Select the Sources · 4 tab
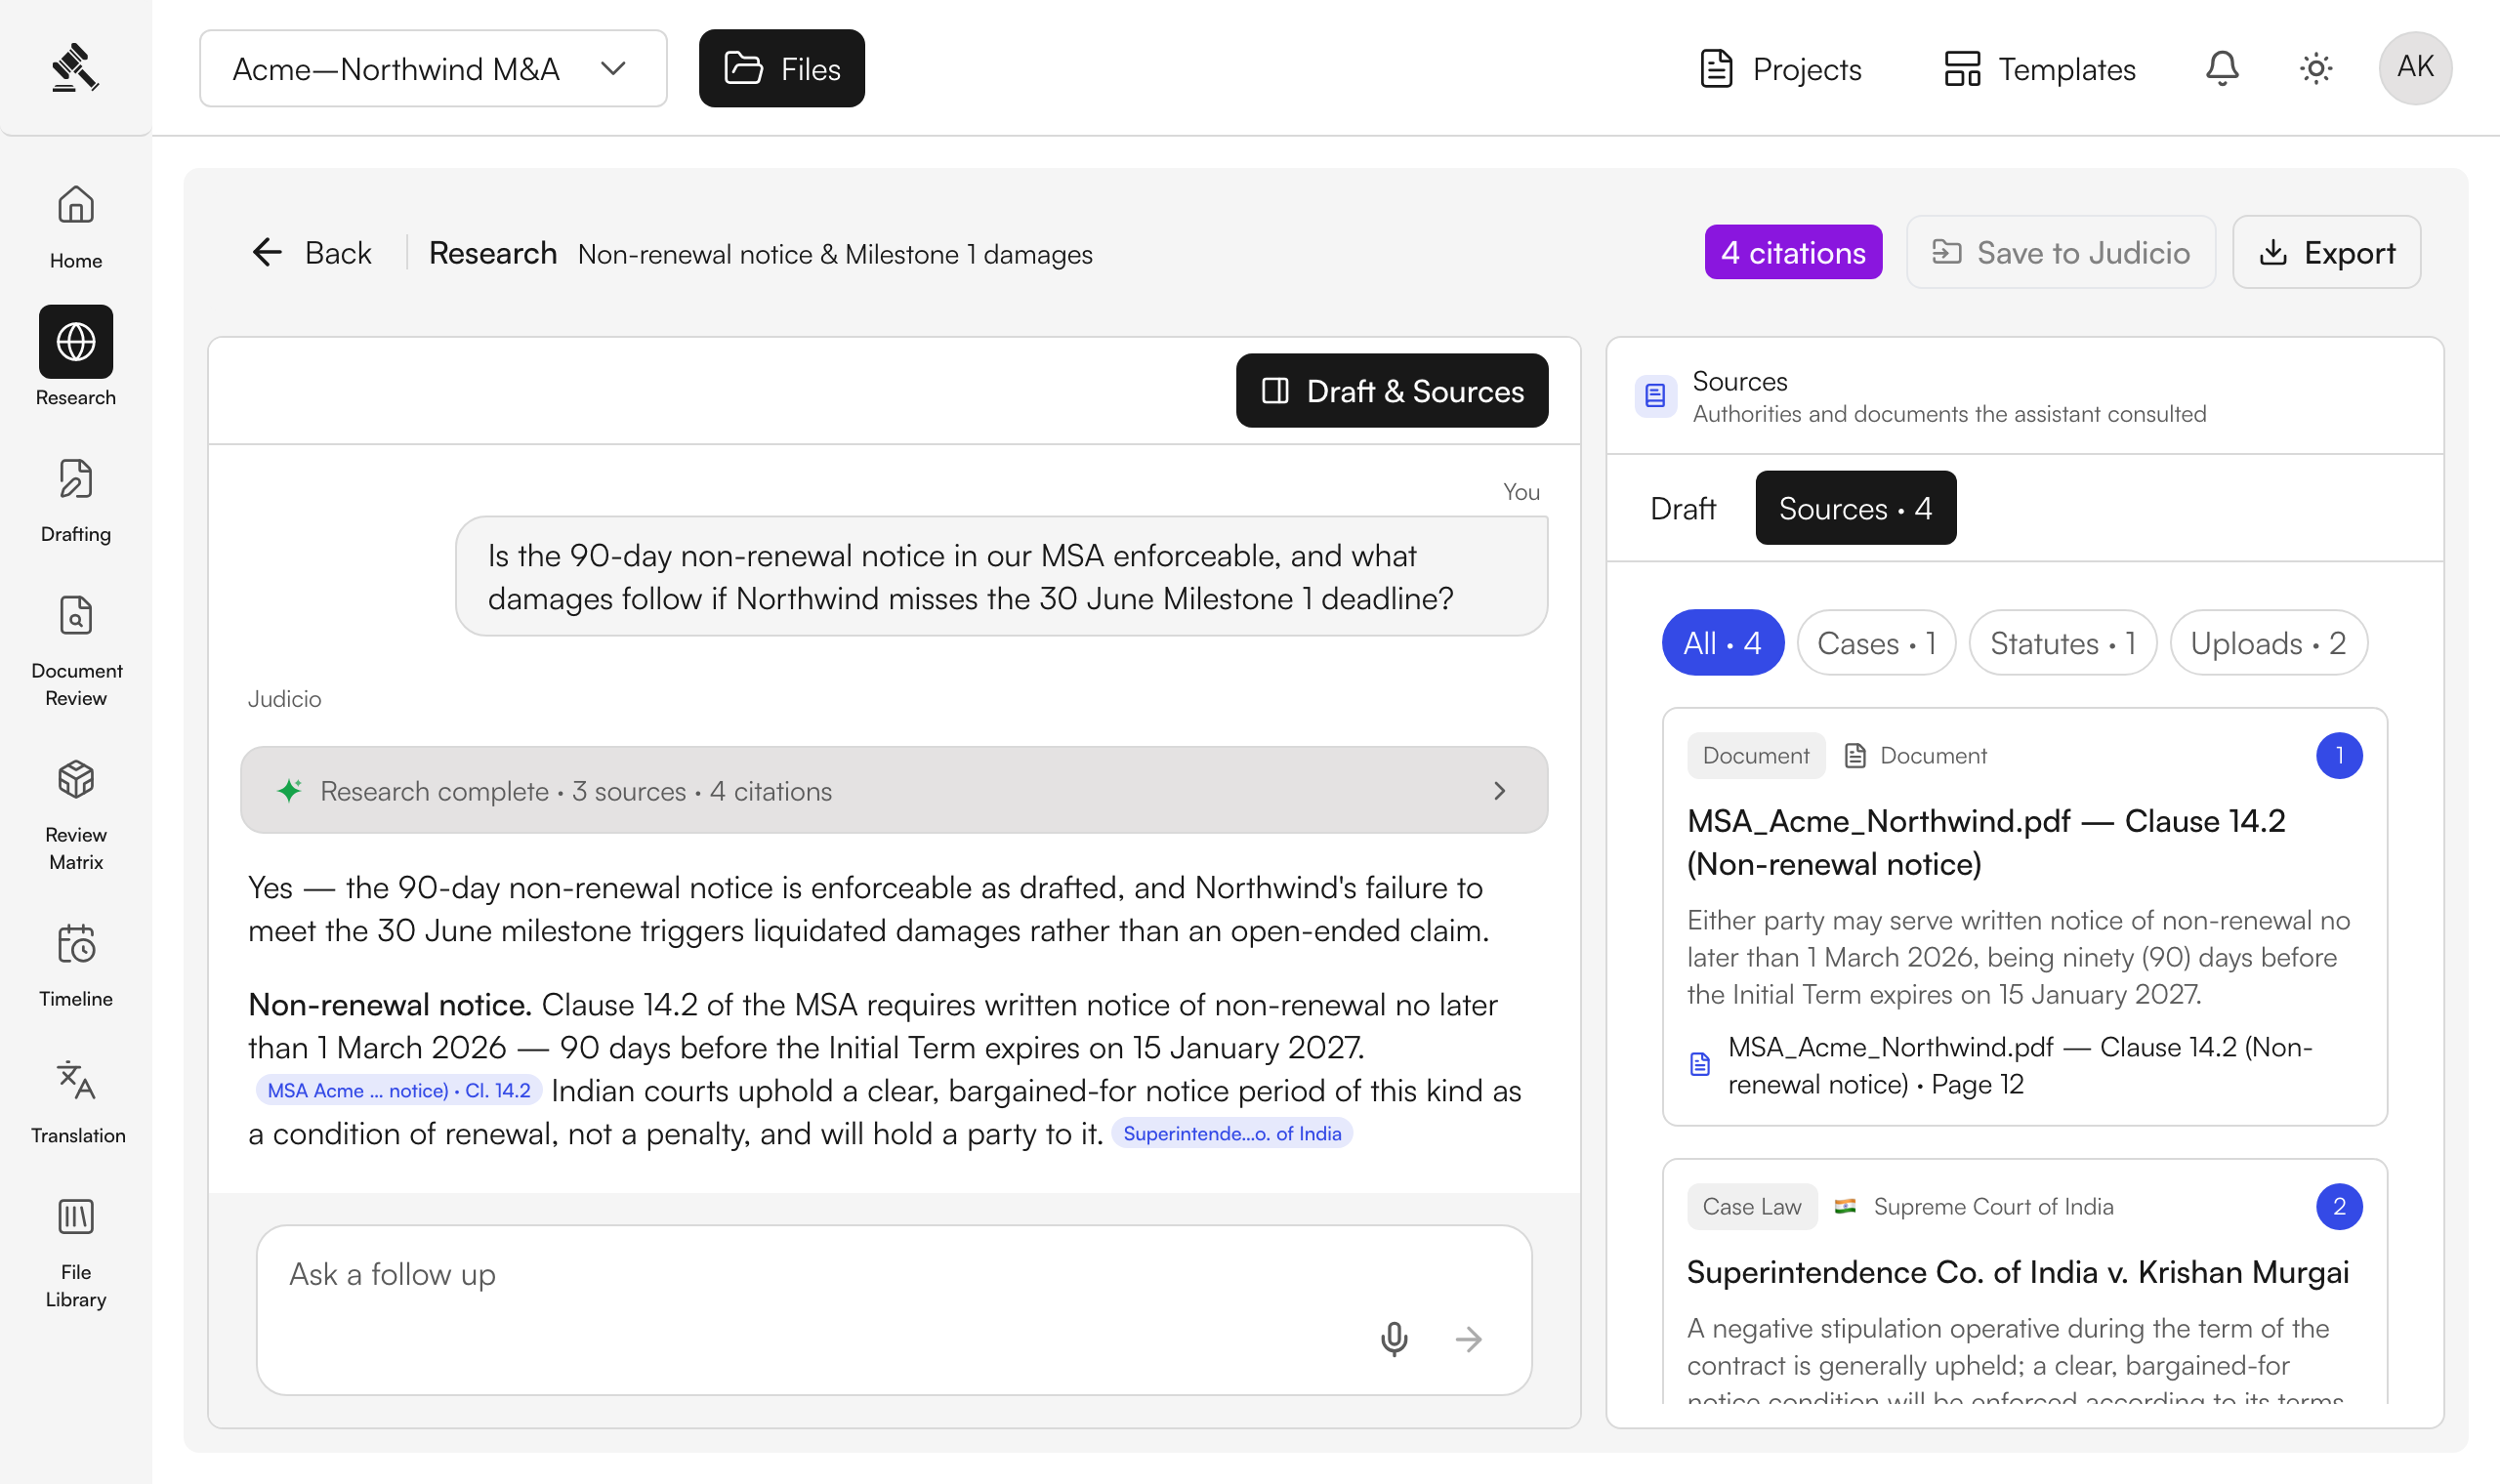Screen dimensions: 2500x1484 tap(1855, 508)
